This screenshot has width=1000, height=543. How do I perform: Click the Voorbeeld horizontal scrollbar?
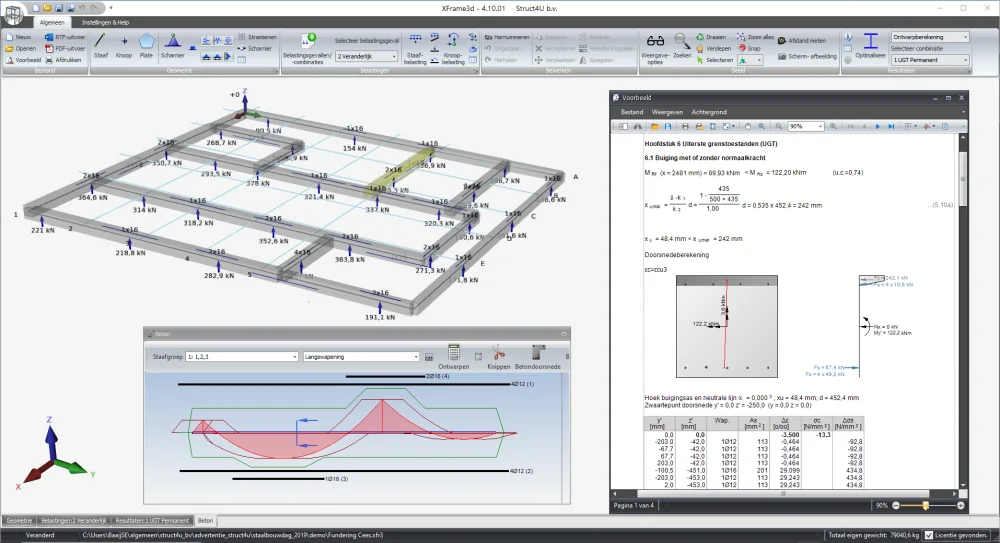(x=784, y=493)
